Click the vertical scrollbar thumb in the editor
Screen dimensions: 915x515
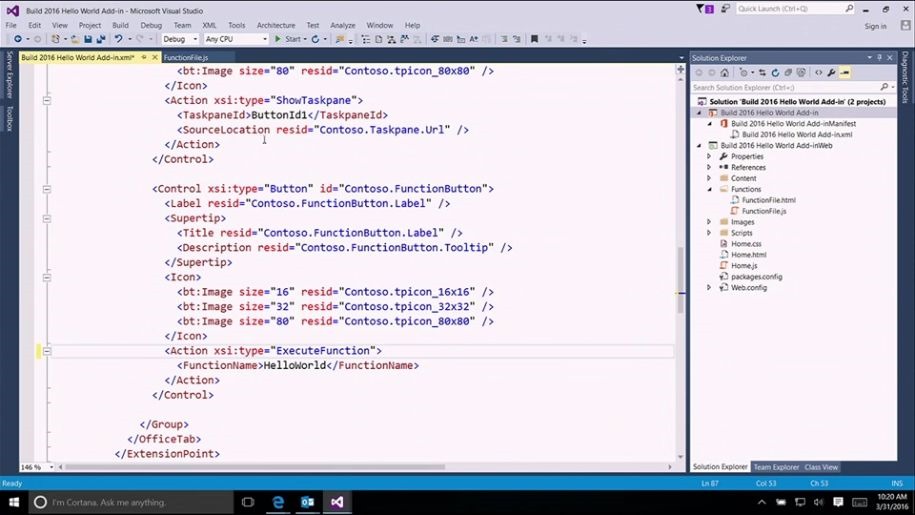[680, 280]
